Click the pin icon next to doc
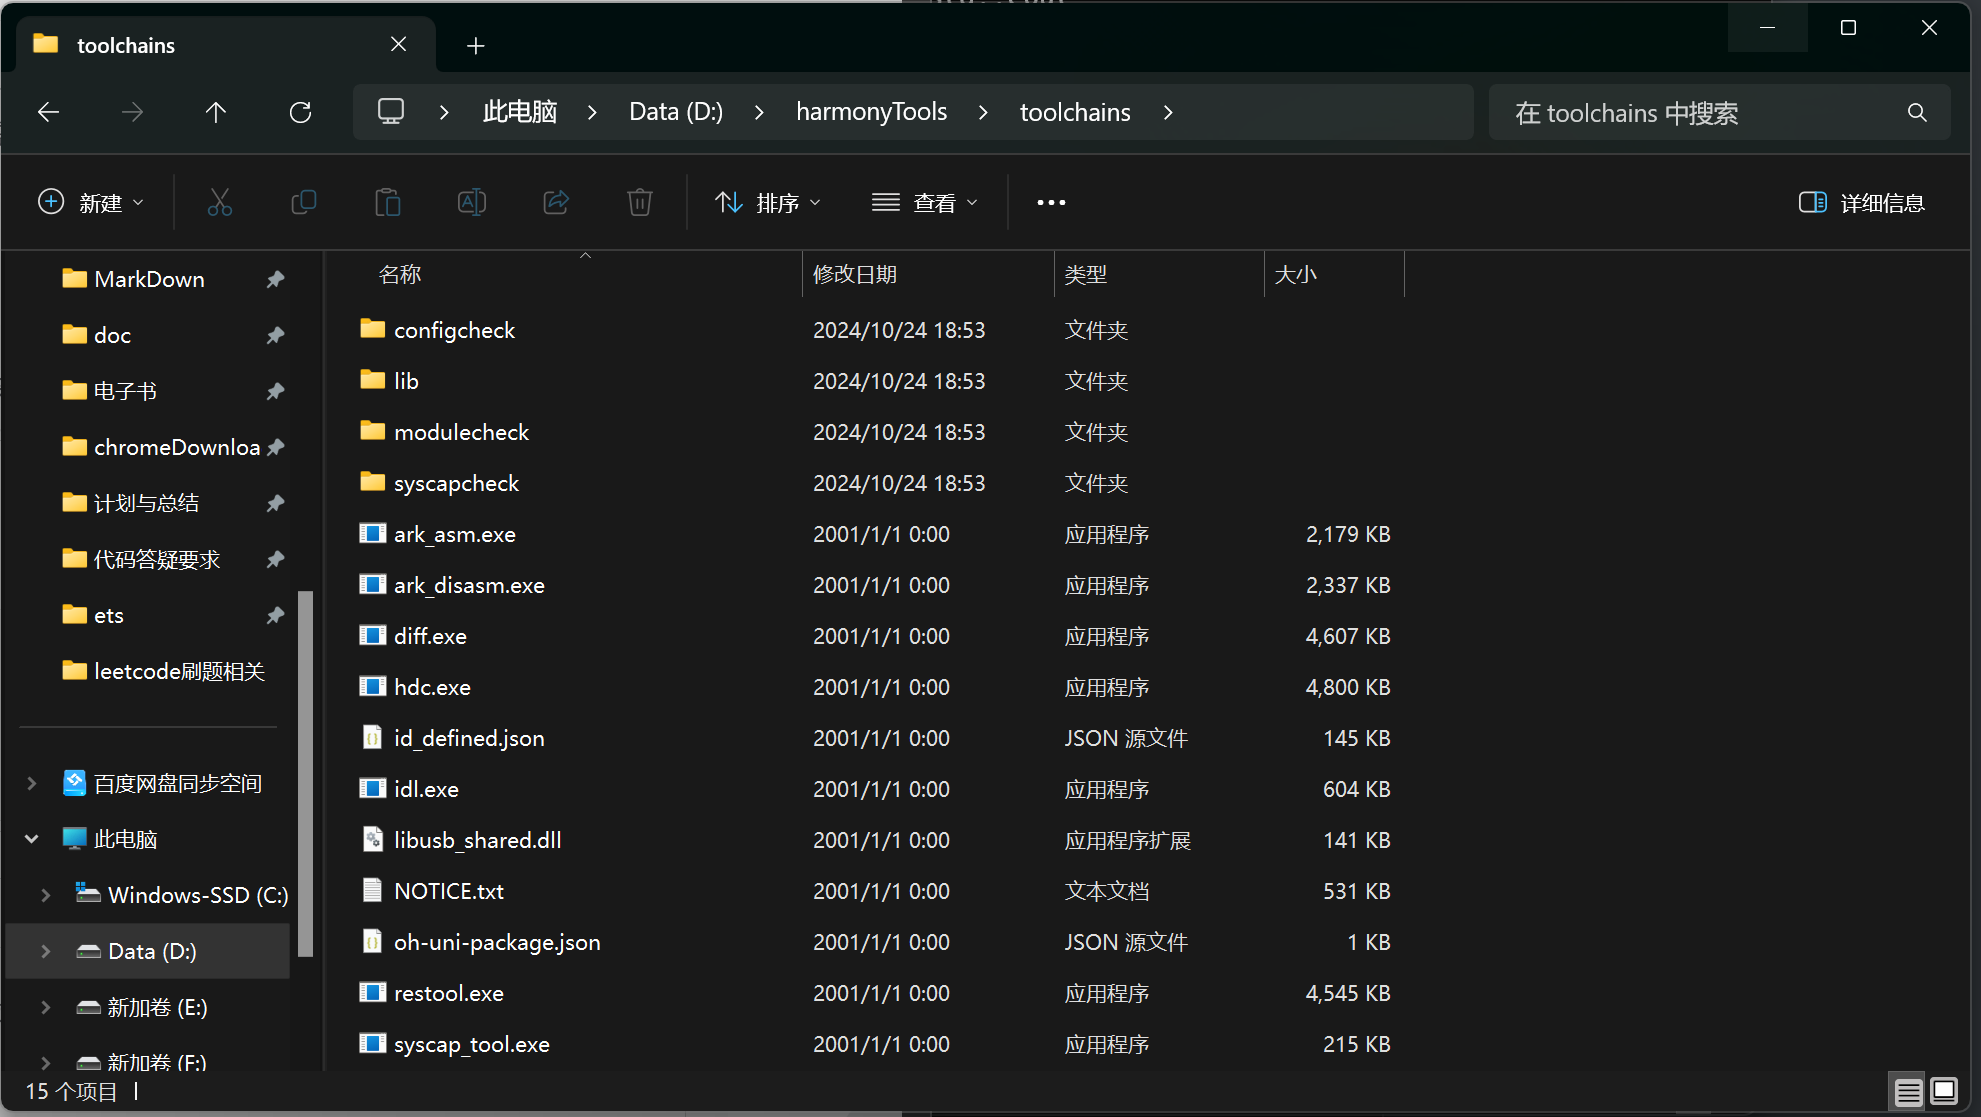 (x=275, y=335)
